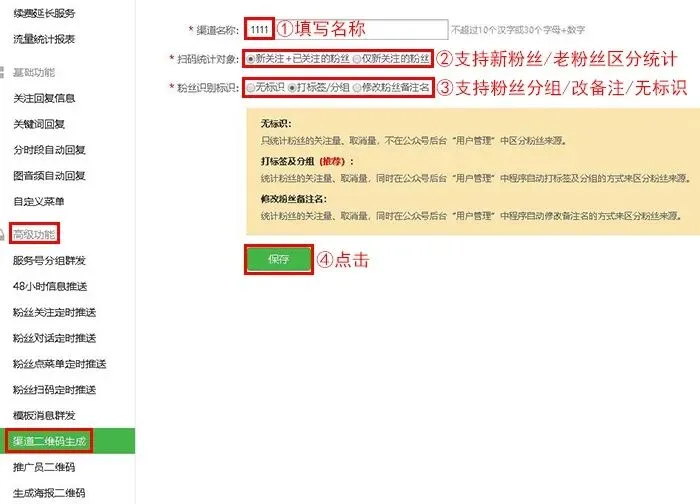
Task: Collapse the 基础功能 section header
Action: click(34, 72)
